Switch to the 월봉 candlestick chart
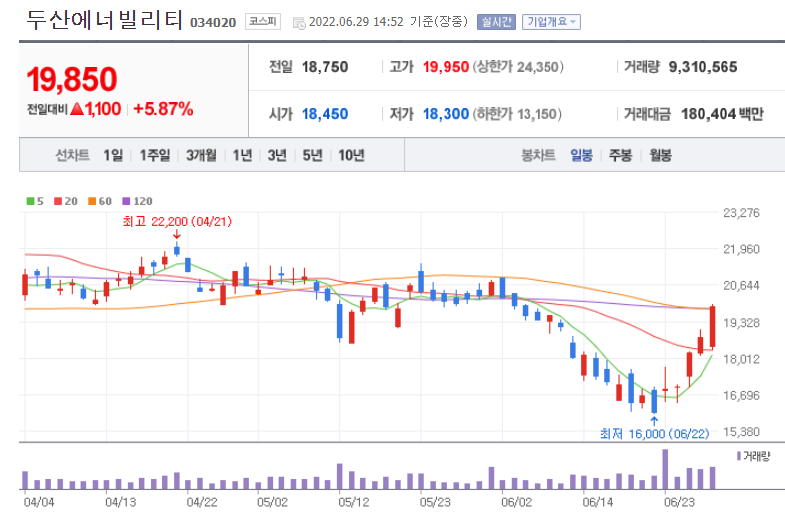 tap(660, 155)
